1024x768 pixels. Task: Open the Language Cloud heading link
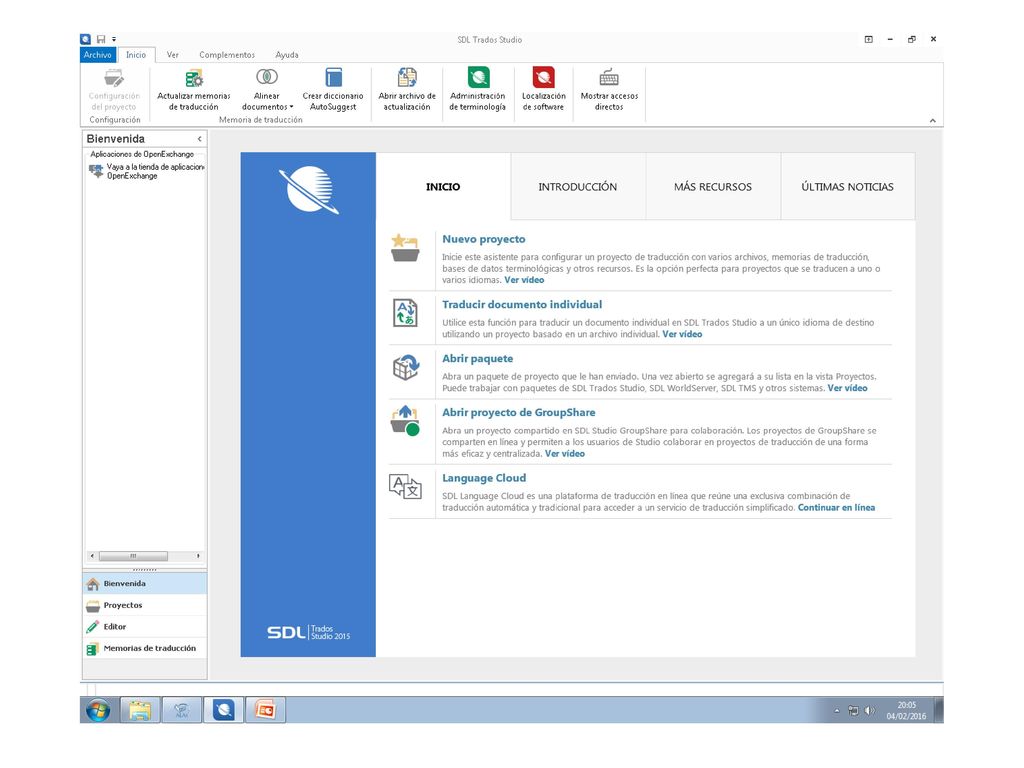(484, 478)
